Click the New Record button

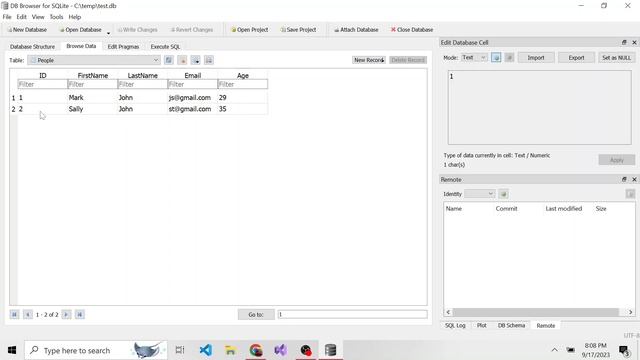369,60
